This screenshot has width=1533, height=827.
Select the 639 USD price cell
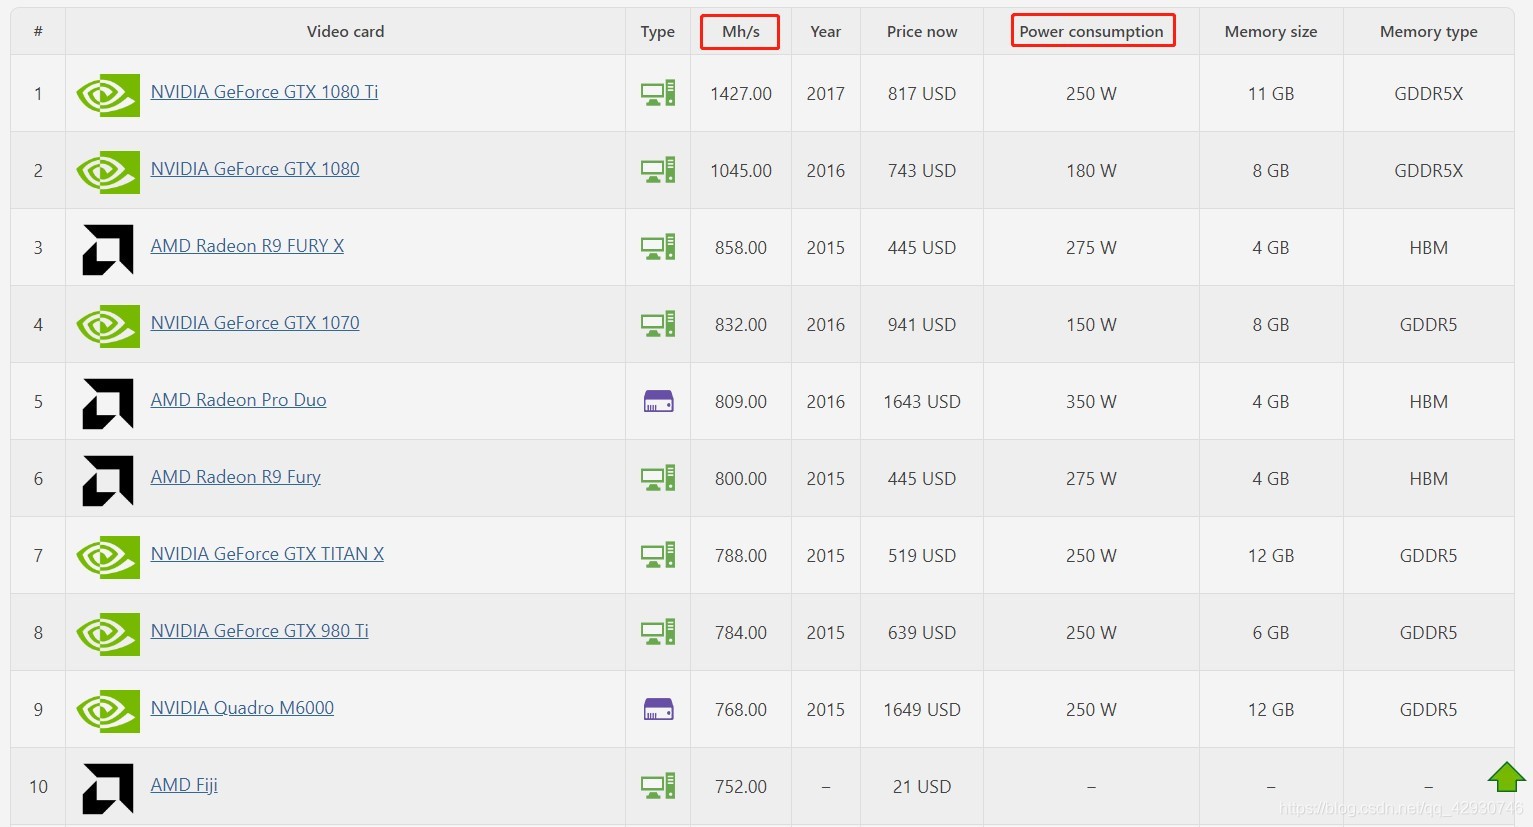click(922, 633)
